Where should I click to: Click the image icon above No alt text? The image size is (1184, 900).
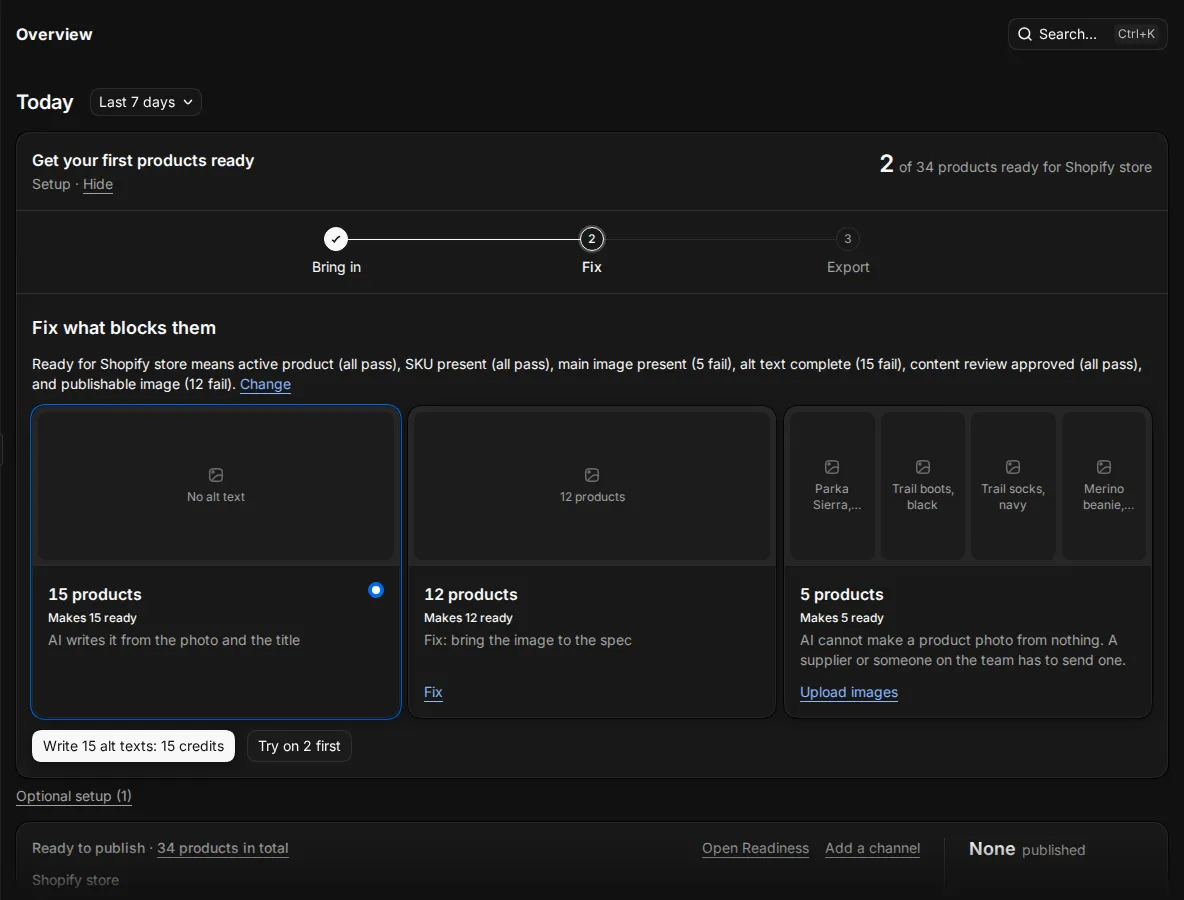[x=216, y=475]
